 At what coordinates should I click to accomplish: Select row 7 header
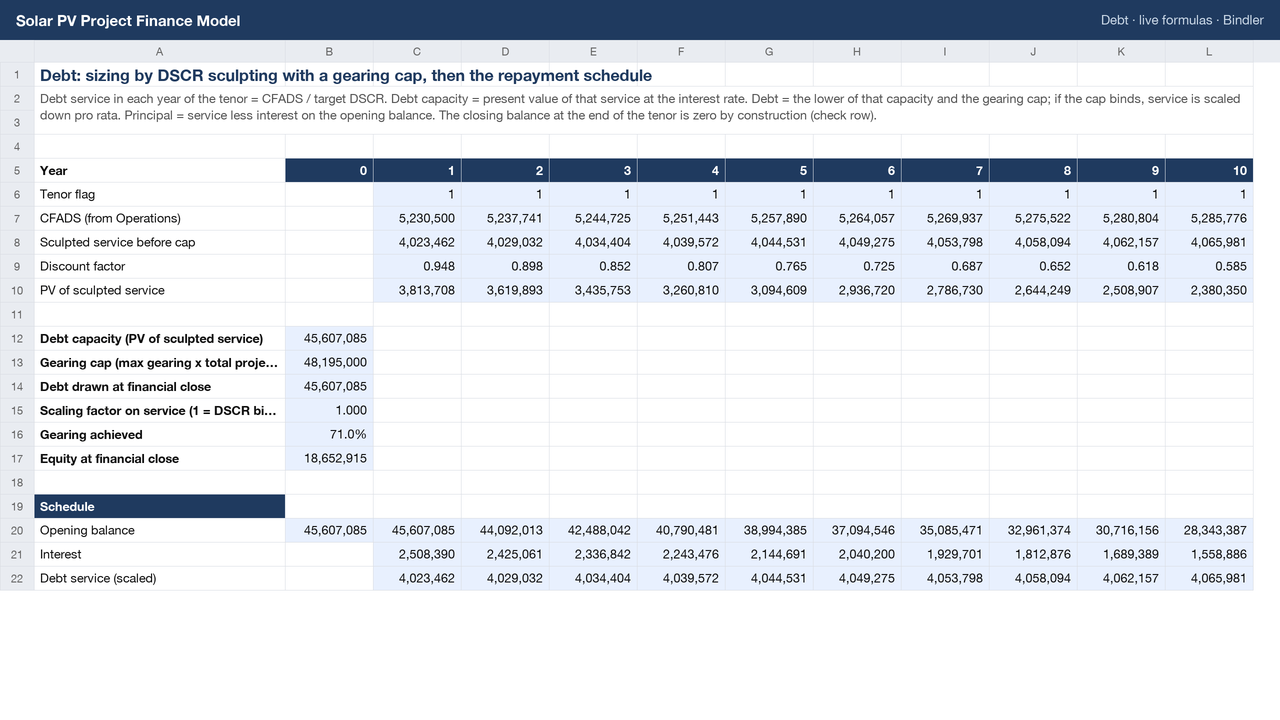pyautogui.click(x=17, y=218)
